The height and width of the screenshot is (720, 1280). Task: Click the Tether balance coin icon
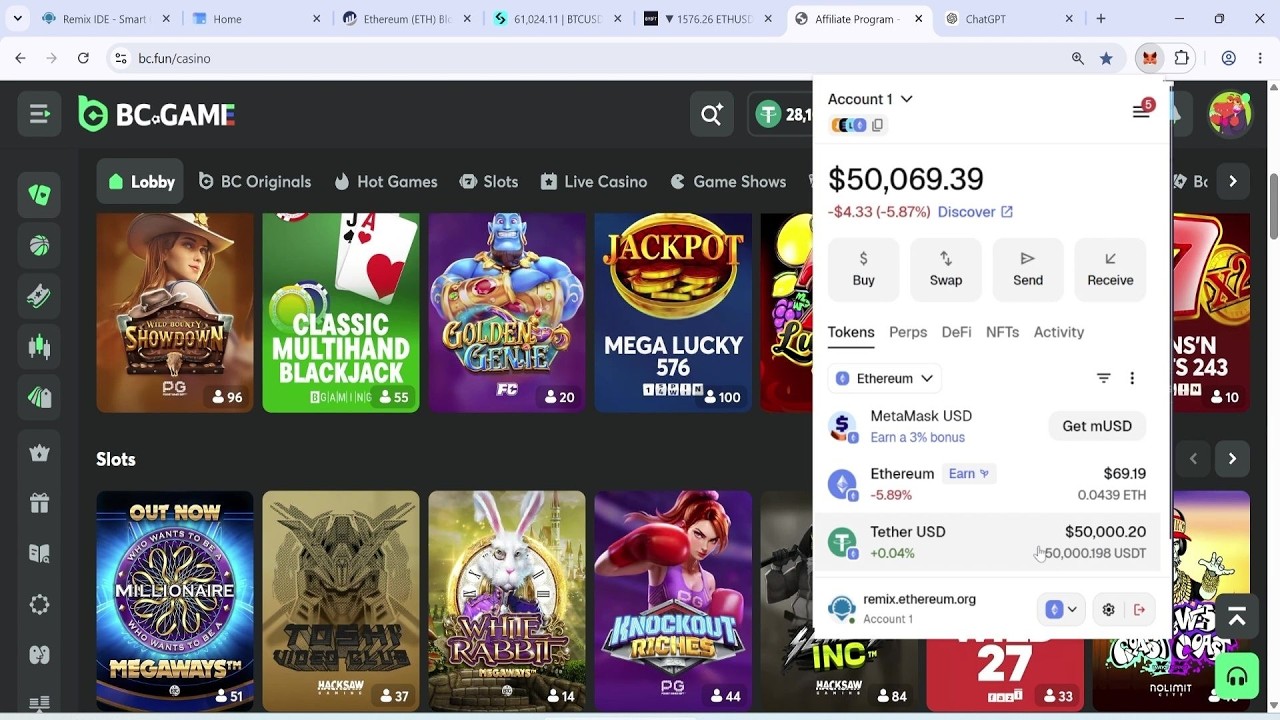coord(768,114)
